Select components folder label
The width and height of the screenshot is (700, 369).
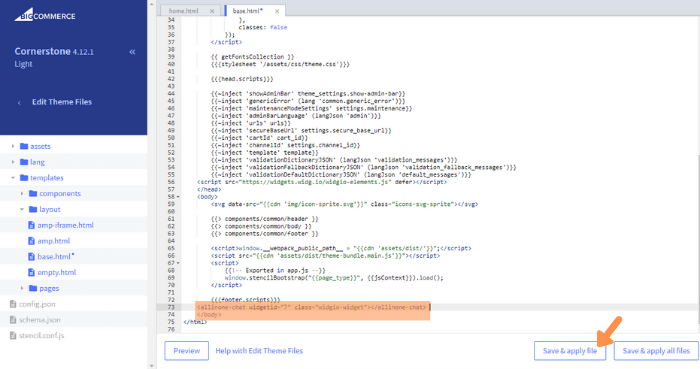pos(60,194)
